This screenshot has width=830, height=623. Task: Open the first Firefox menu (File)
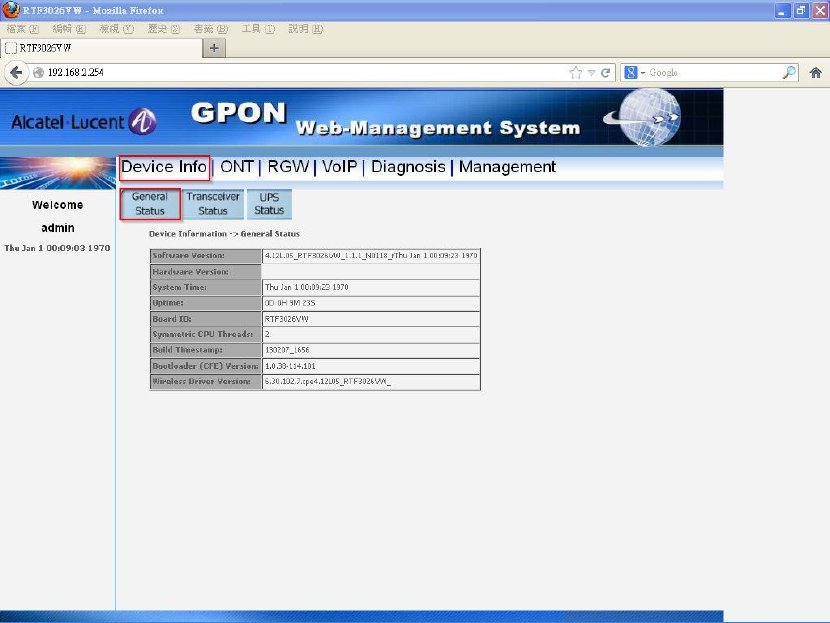tap(23, 29)
